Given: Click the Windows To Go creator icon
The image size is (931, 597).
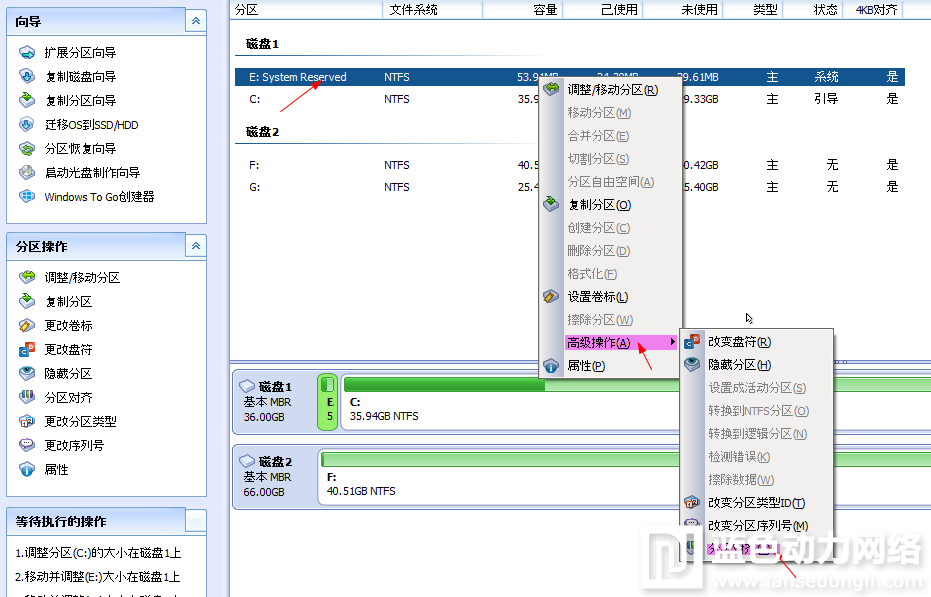Looking at the screenshot, I should coord(27,197).
